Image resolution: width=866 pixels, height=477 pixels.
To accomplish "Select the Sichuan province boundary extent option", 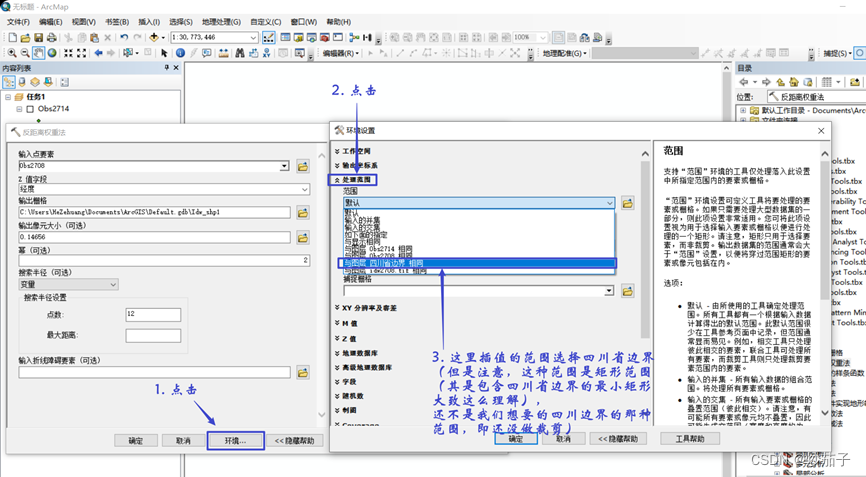I will [385, 264].
